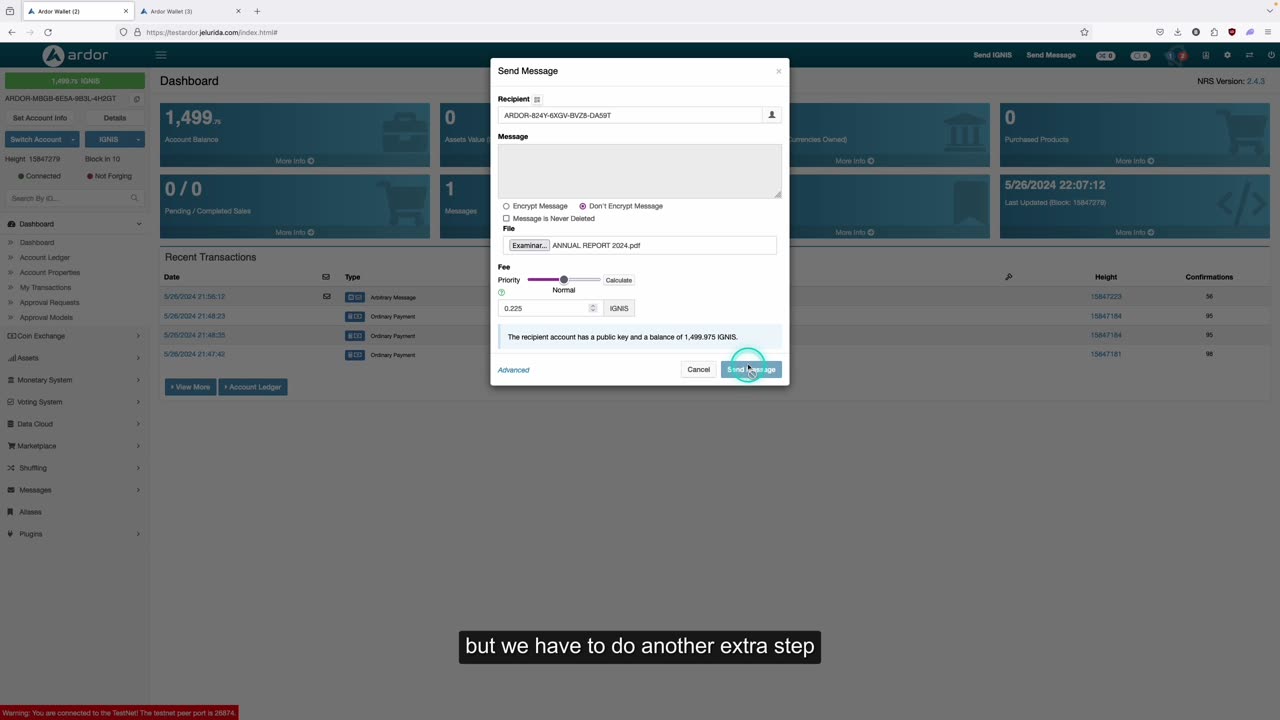The image size is (1280, 720).
Task: Collapse the Dashboard sidebar section
Action: click(75, 224)
